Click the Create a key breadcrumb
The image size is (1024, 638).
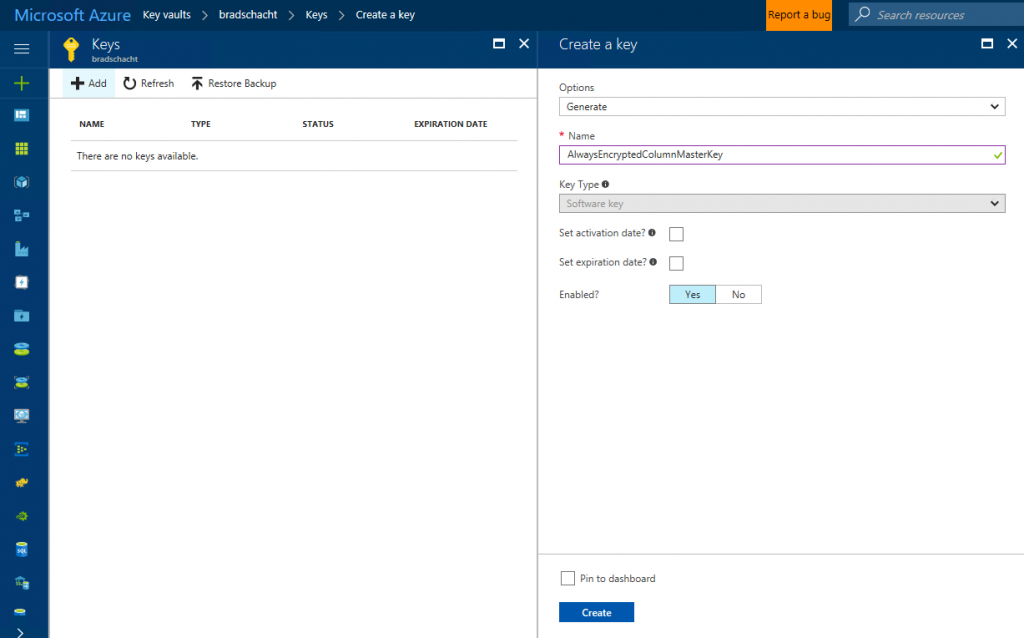pyautogui.click(x=385, y=14)
